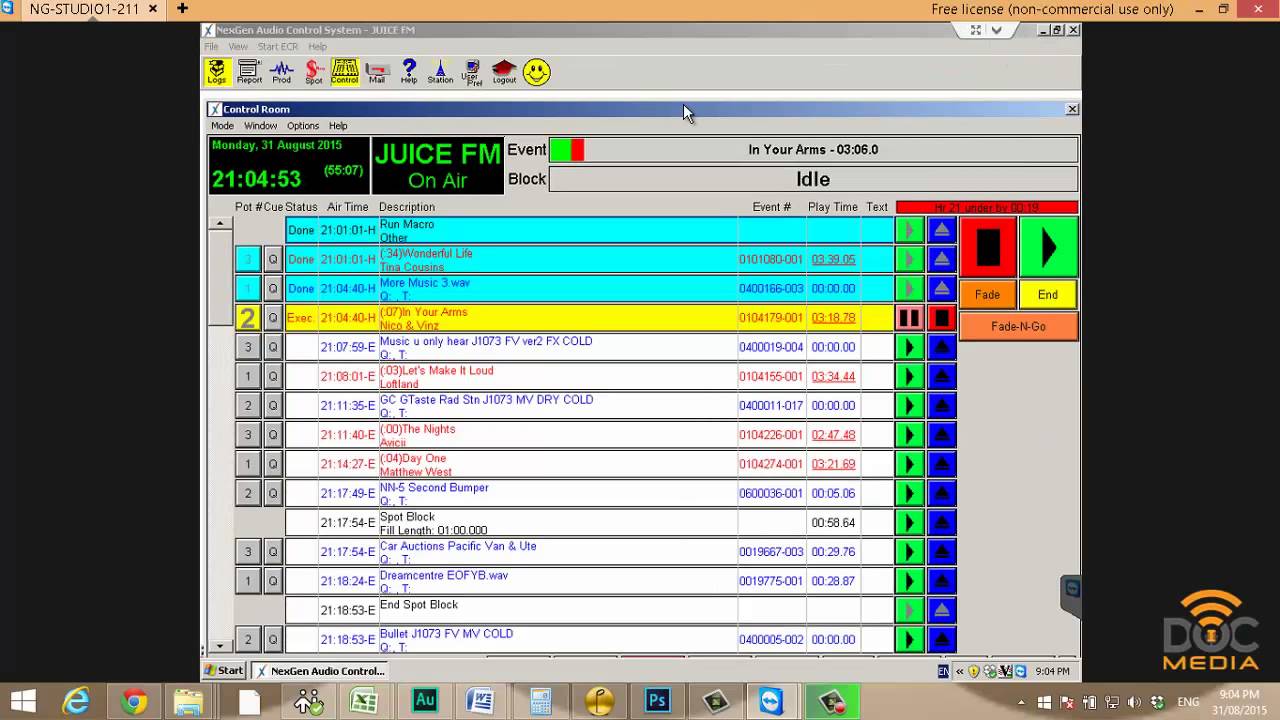The image size is (1280, 720).
Task: Open the Mode menu in Control Room
Action: tap(222, 126)
